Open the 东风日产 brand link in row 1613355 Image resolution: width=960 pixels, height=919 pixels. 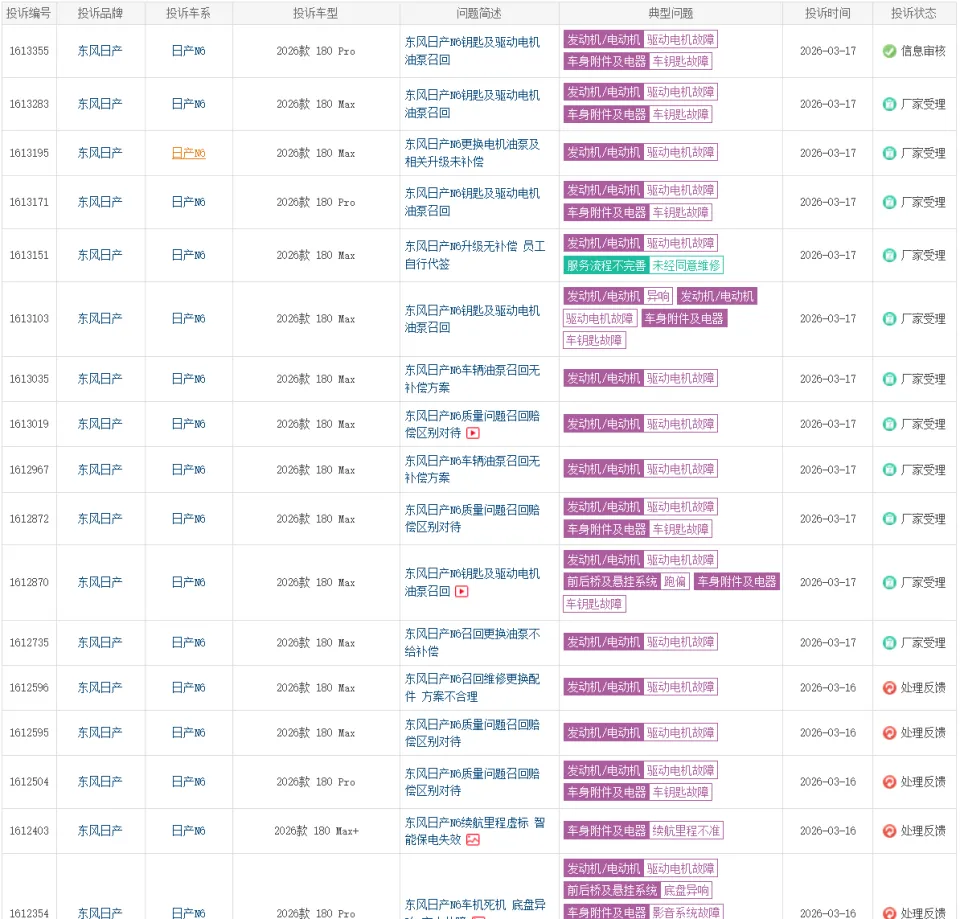100,51
